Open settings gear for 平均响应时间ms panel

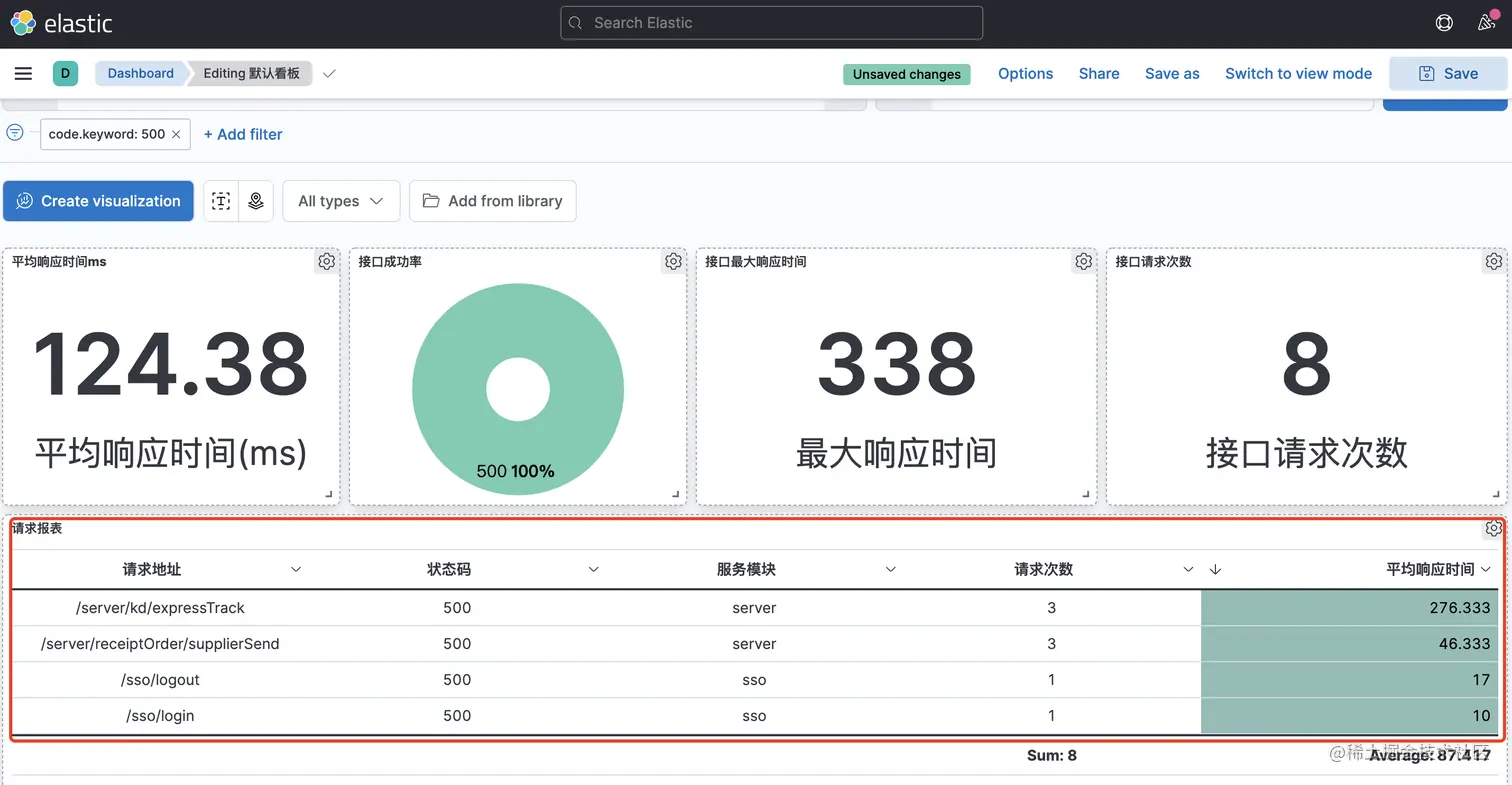[x=327, y=261]
